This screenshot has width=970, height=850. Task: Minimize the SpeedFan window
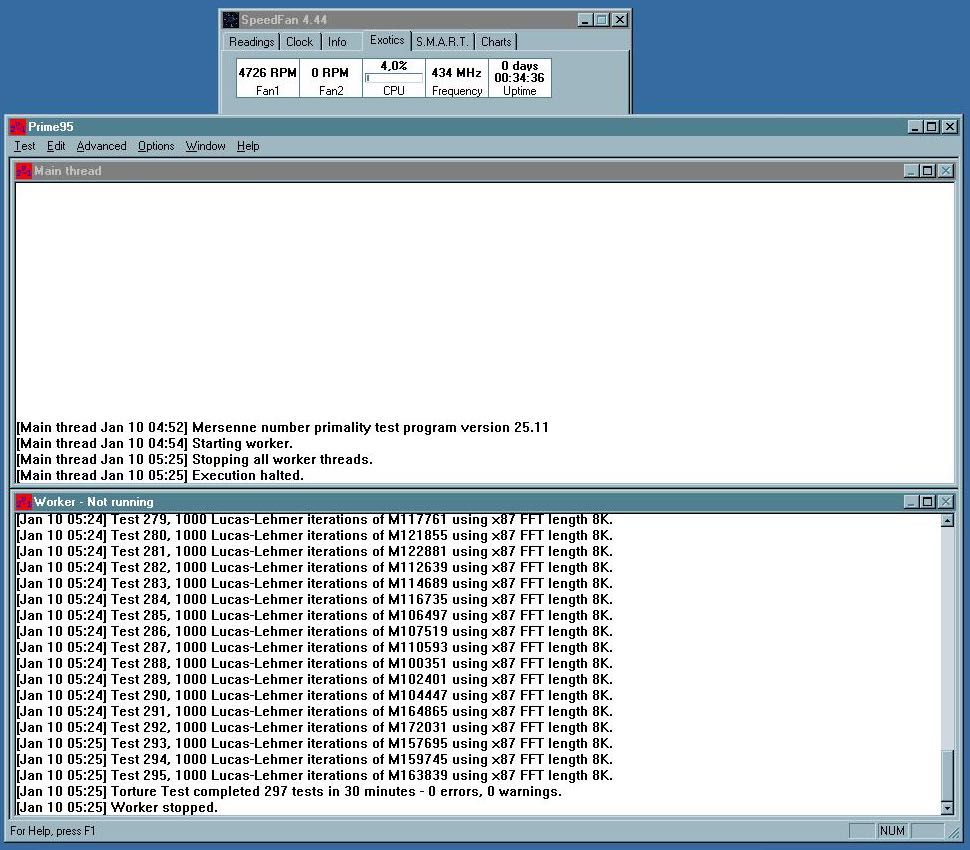(x=585, y=20)
